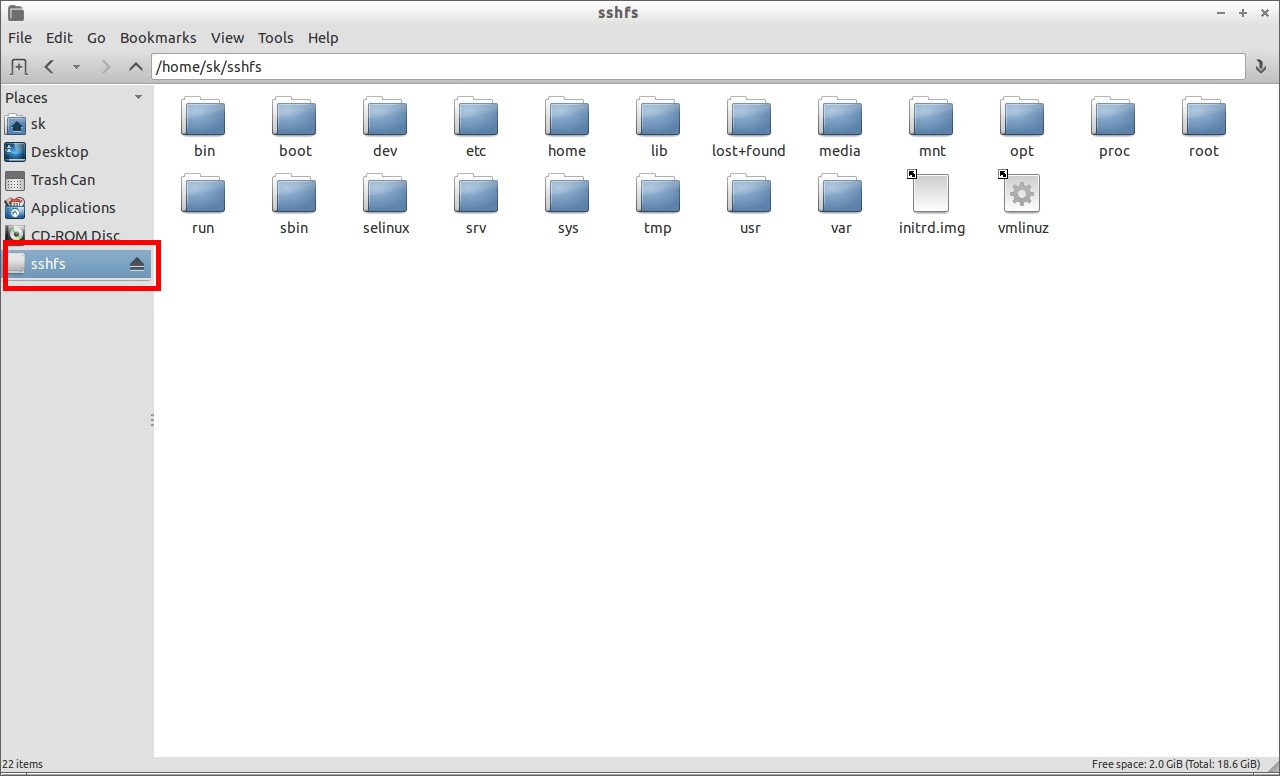1280x776 pixels.
Task: Expand the history dropdown arrow
Action: pos(76,67)
